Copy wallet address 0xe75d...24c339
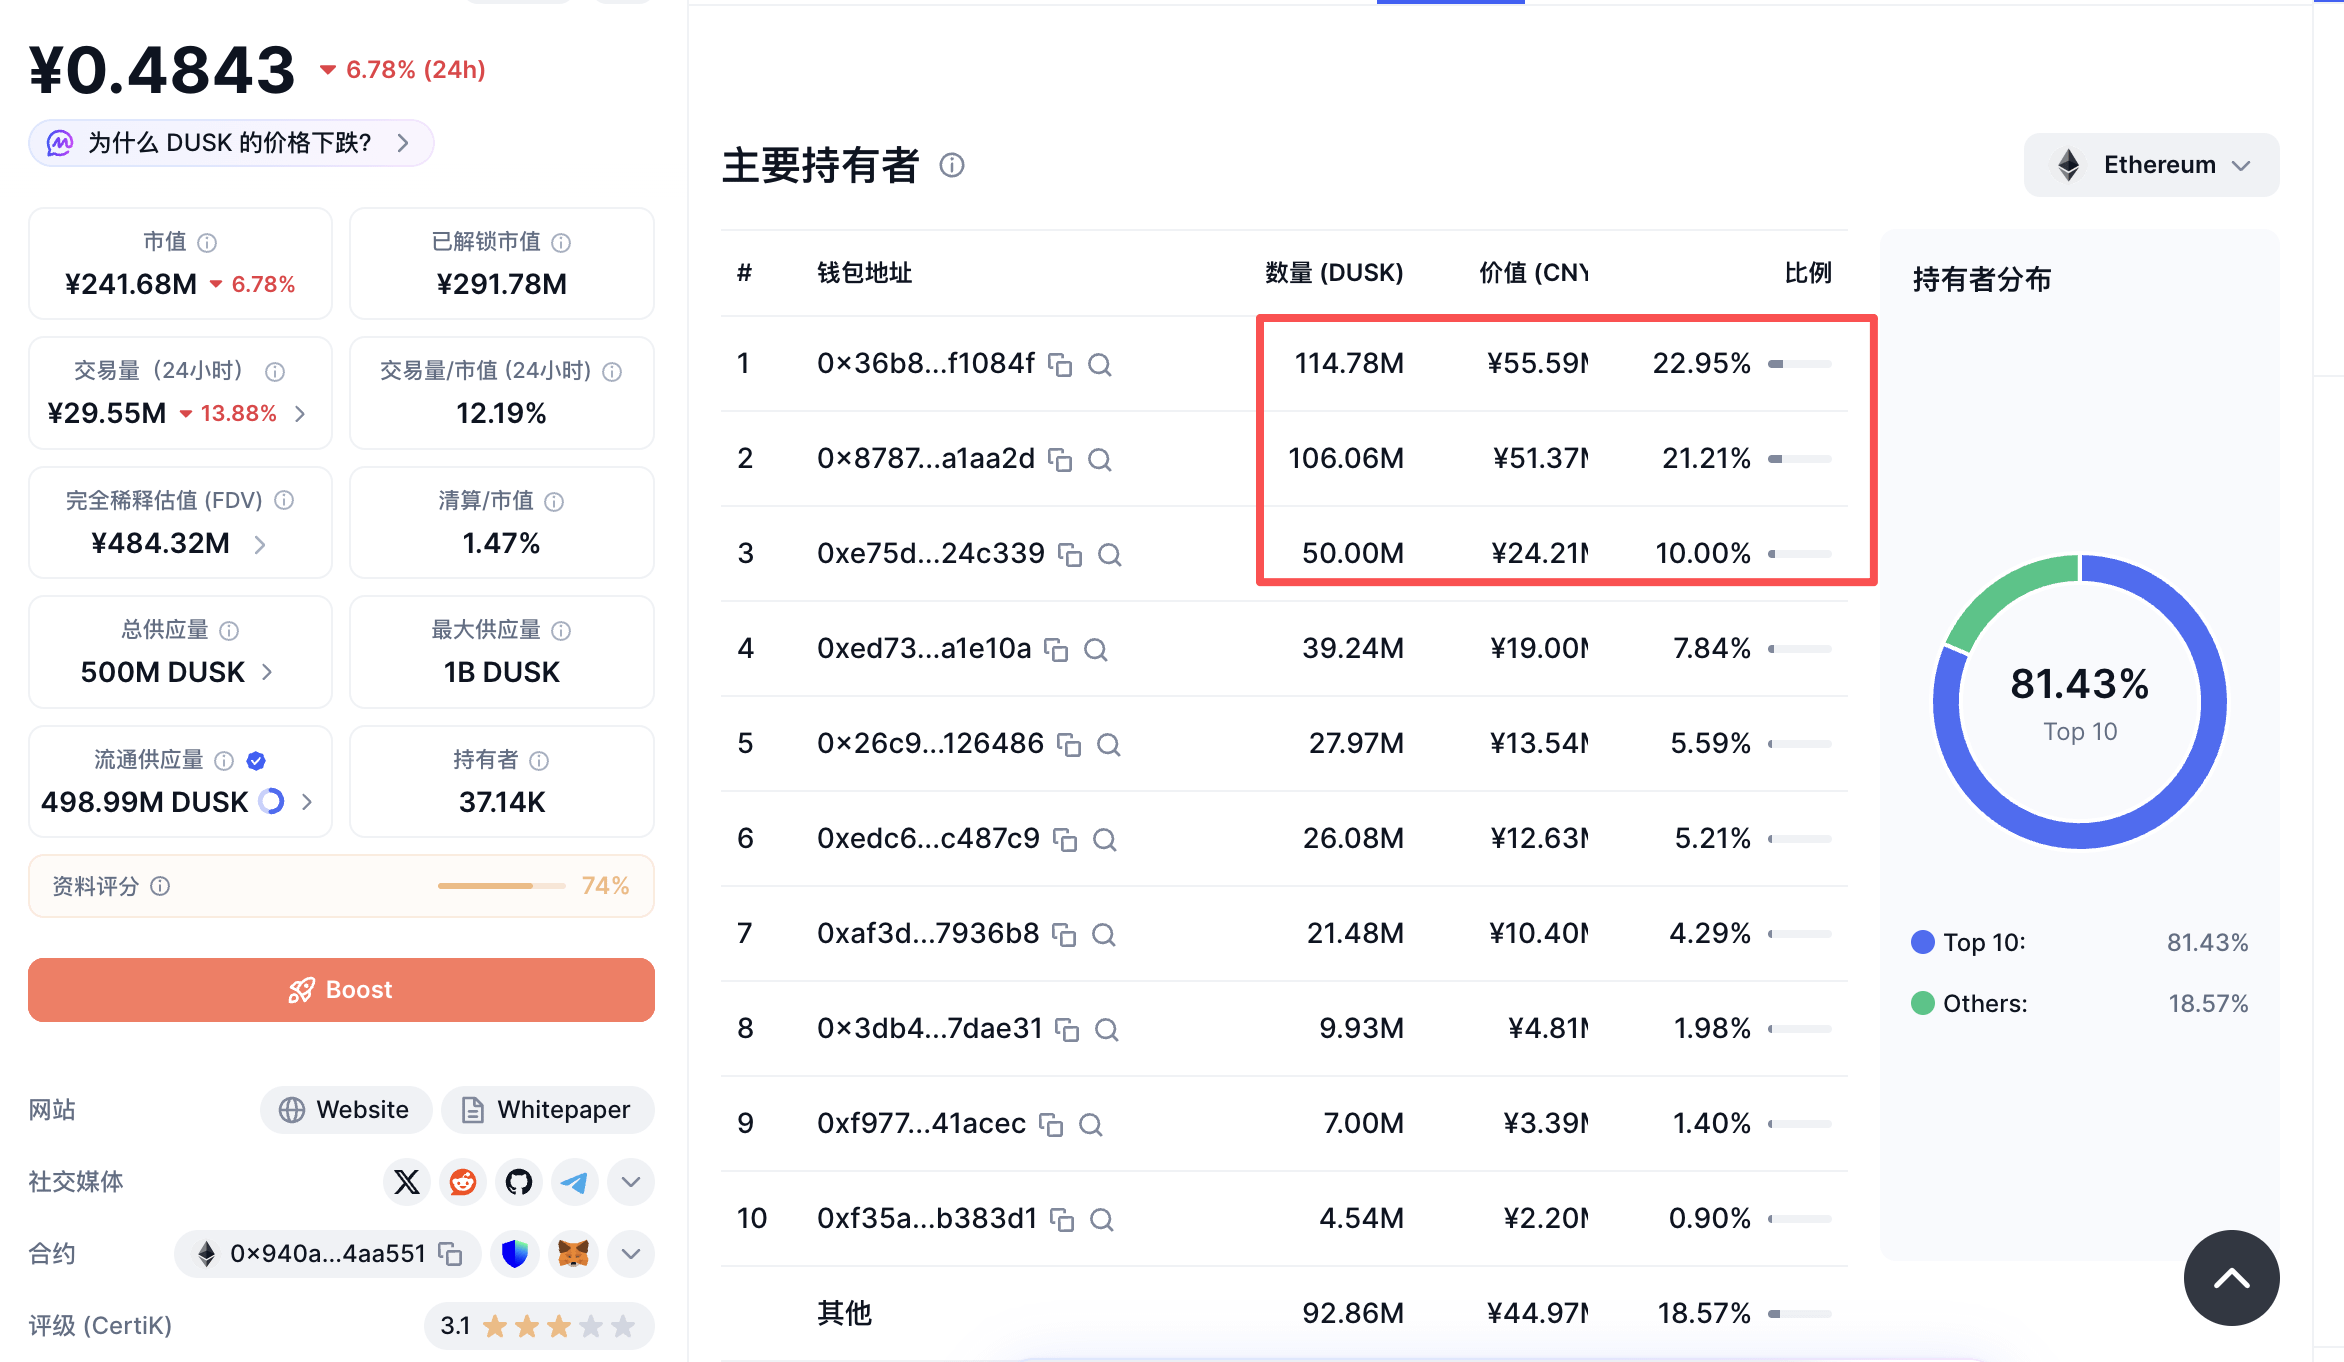Screen dimensions: 2344x1362 (x=1070, y=555)
